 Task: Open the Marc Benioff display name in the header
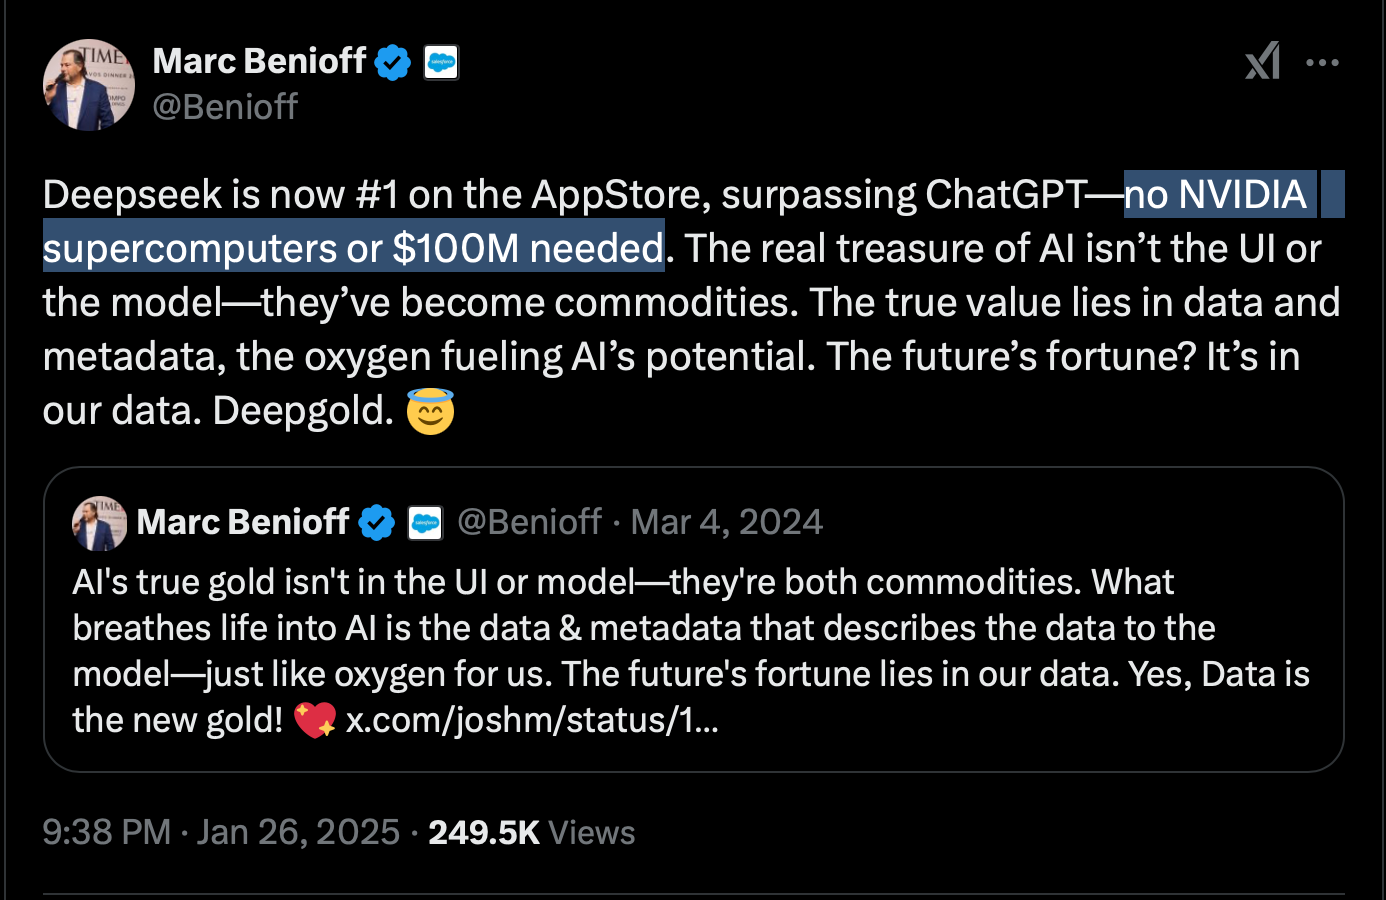click(259, 62)
